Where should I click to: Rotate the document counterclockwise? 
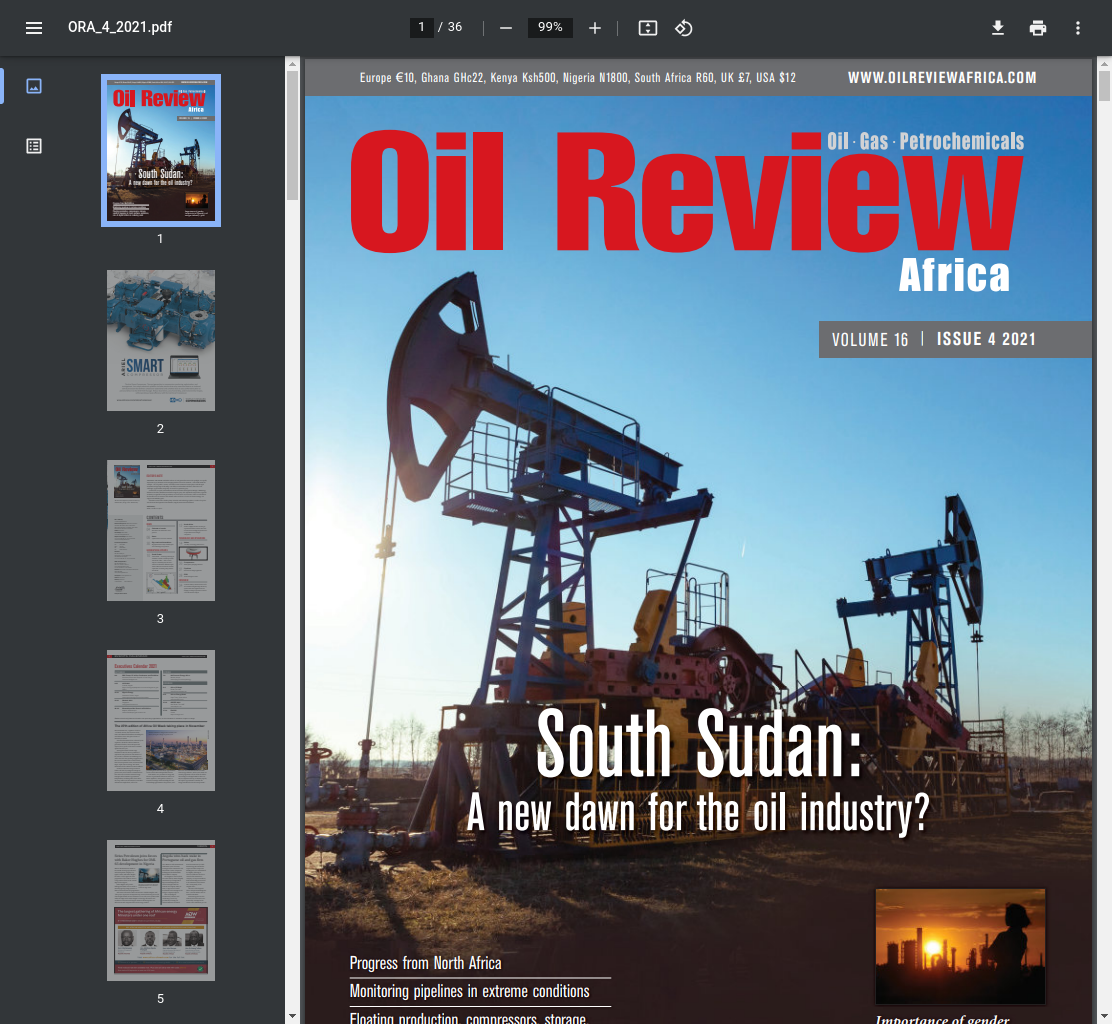click(684, 28)
